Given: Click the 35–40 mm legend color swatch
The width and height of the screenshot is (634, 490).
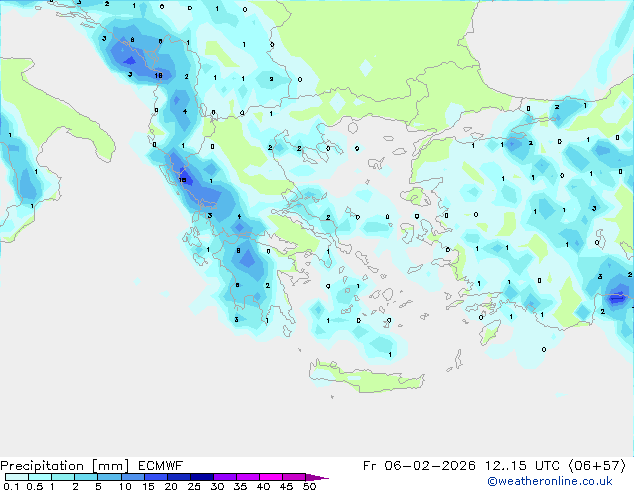Looking at the screenshot, I should tap(248, 477).
